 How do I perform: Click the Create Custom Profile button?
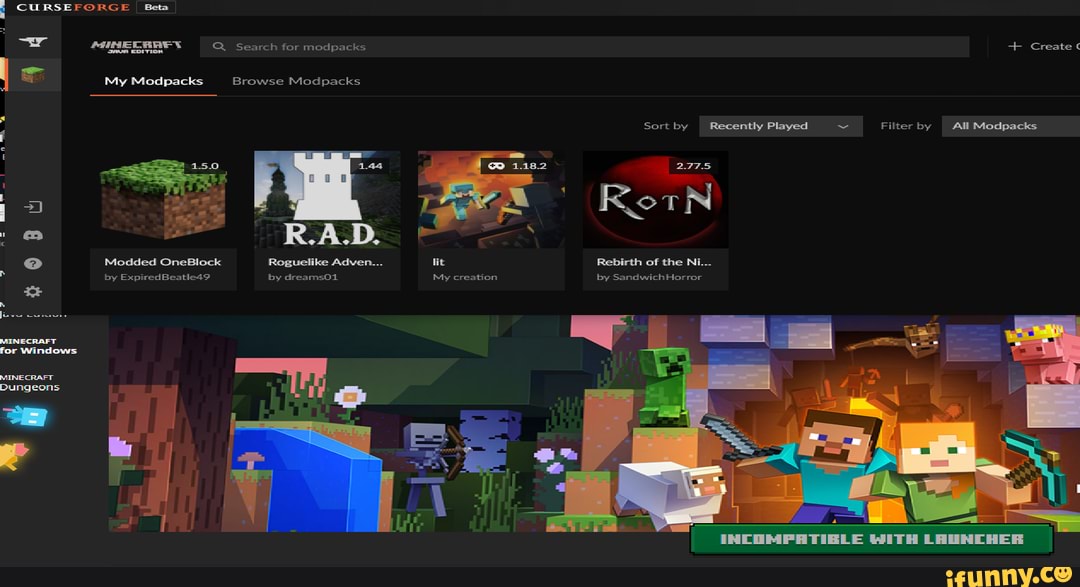click(x=1045, y=45)
